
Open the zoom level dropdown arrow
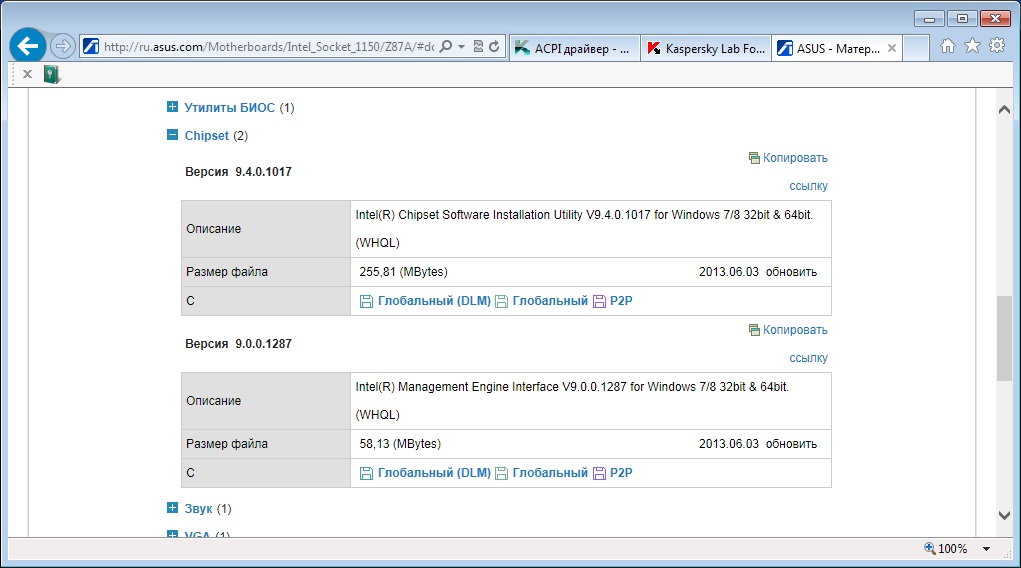click(x=986, y=549)
